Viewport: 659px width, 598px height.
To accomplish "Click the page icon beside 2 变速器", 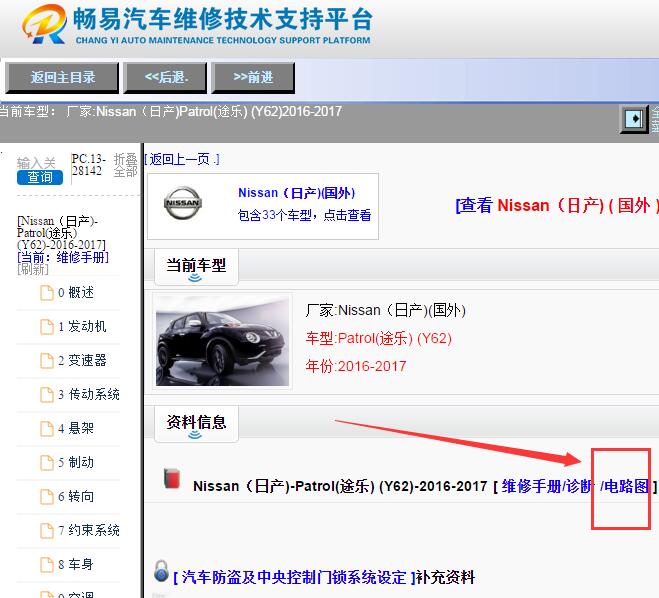I will click(47, 361).
